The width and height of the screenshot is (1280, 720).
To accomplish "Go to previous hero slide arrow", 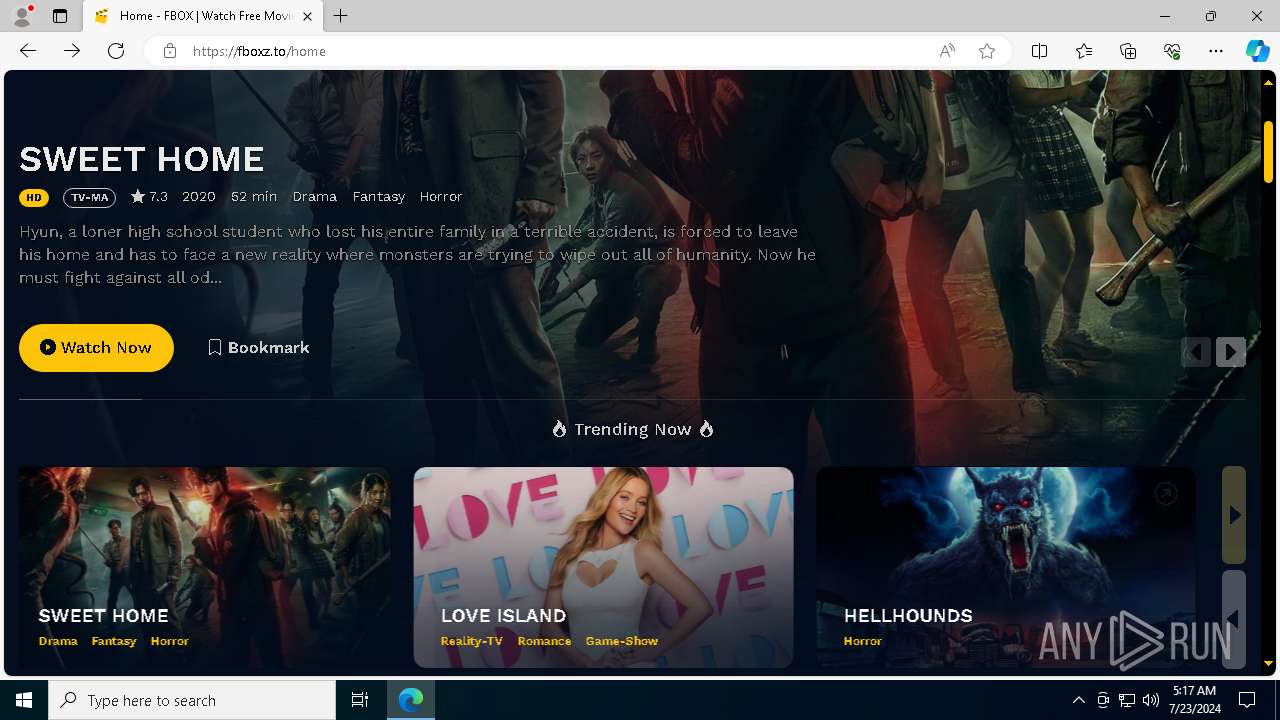I will 1196,352.
